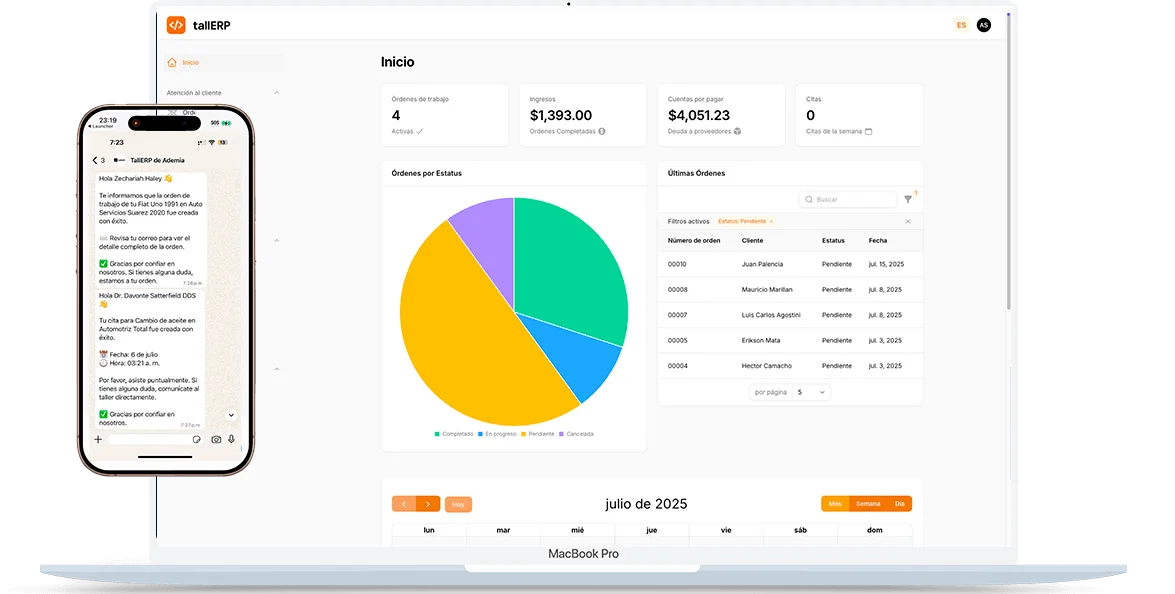Image resolution: width=1175 pixels, height=594 pixels.
Task: Toggle Pendiente legend entry
Action: pos(538,434)
